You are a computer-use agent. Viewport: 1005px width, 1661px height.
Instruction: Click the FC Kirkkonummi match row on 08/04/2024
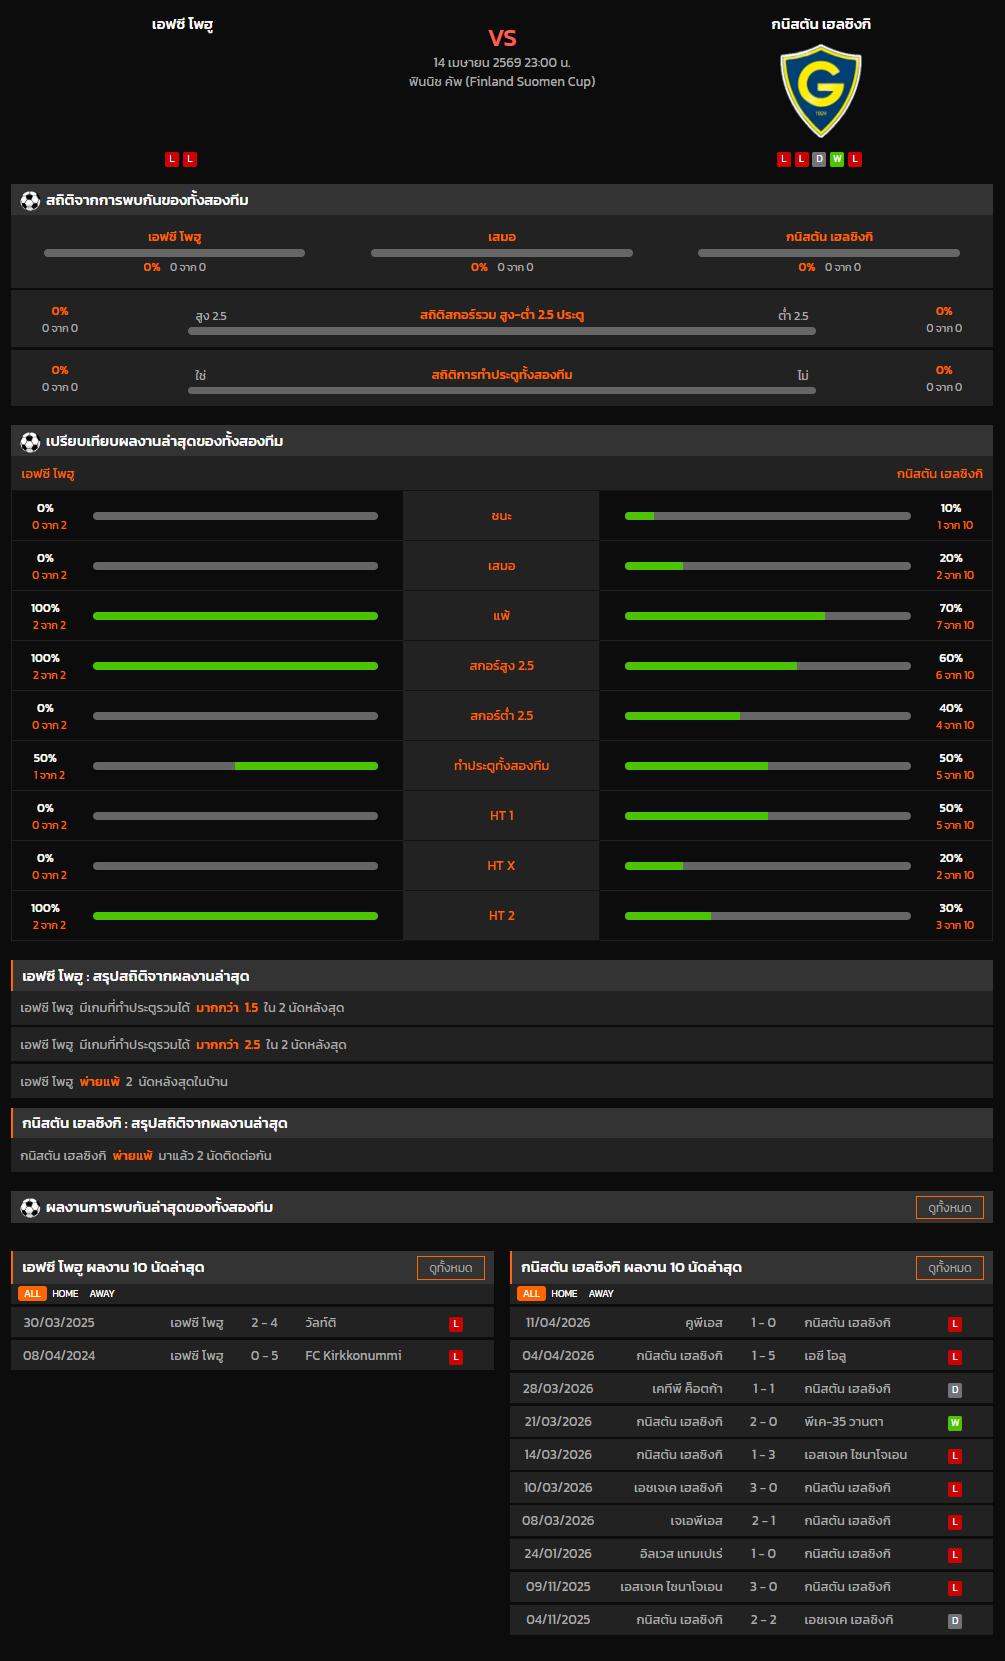[252, 1356]
